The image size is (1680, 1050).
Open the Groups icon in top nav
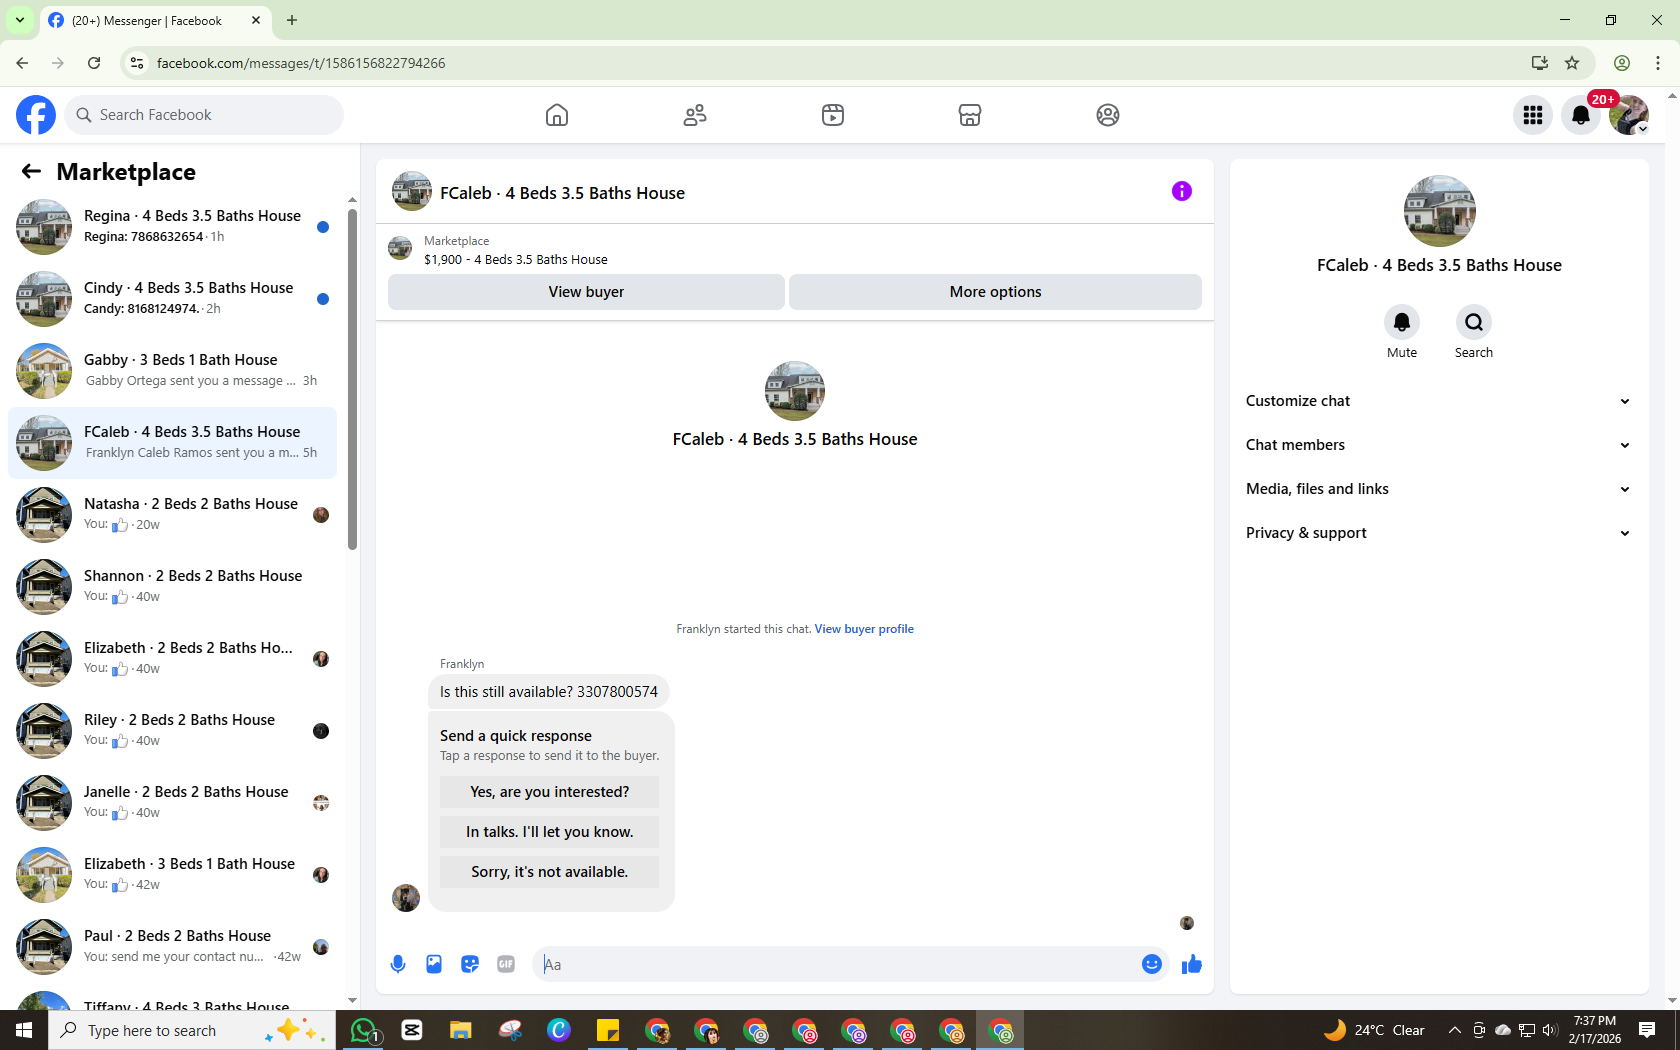coord(1108,115)
